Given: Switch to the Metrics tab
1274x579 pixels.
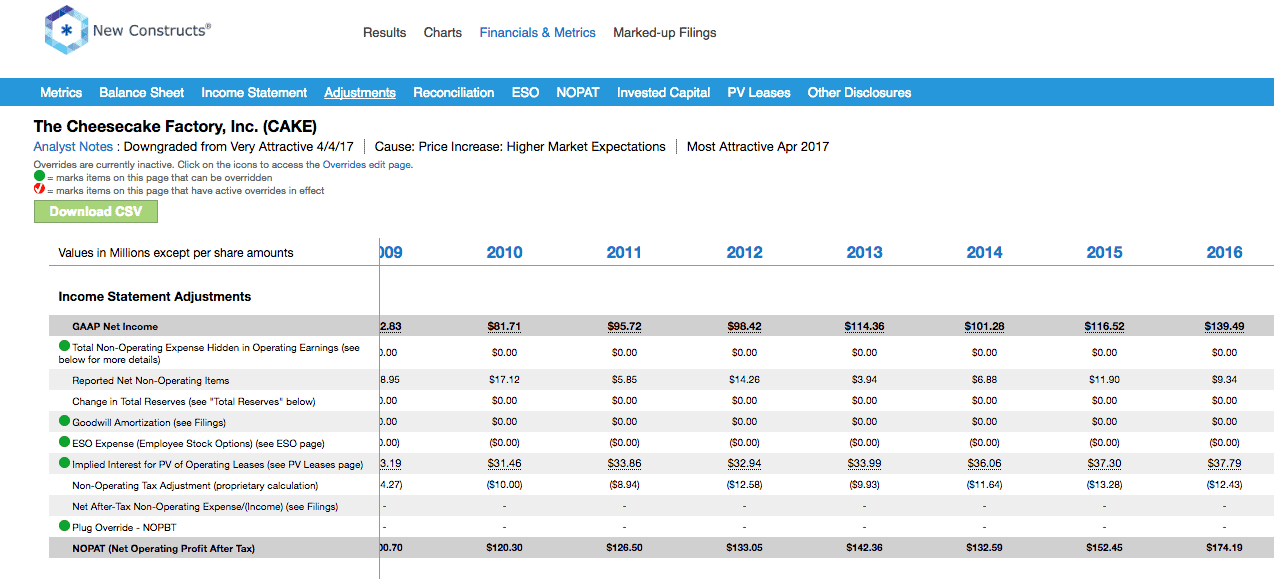Looking at the screenshot, I should pos(61,92).
